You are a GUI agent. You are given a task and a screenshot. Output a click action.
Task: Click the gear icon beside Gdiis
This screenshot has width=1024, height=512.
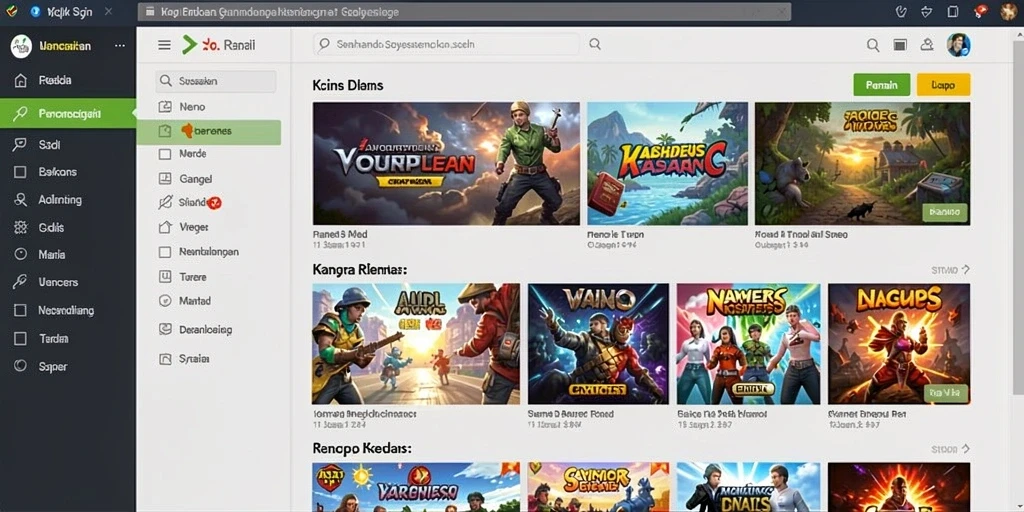[x=20, y=227]
